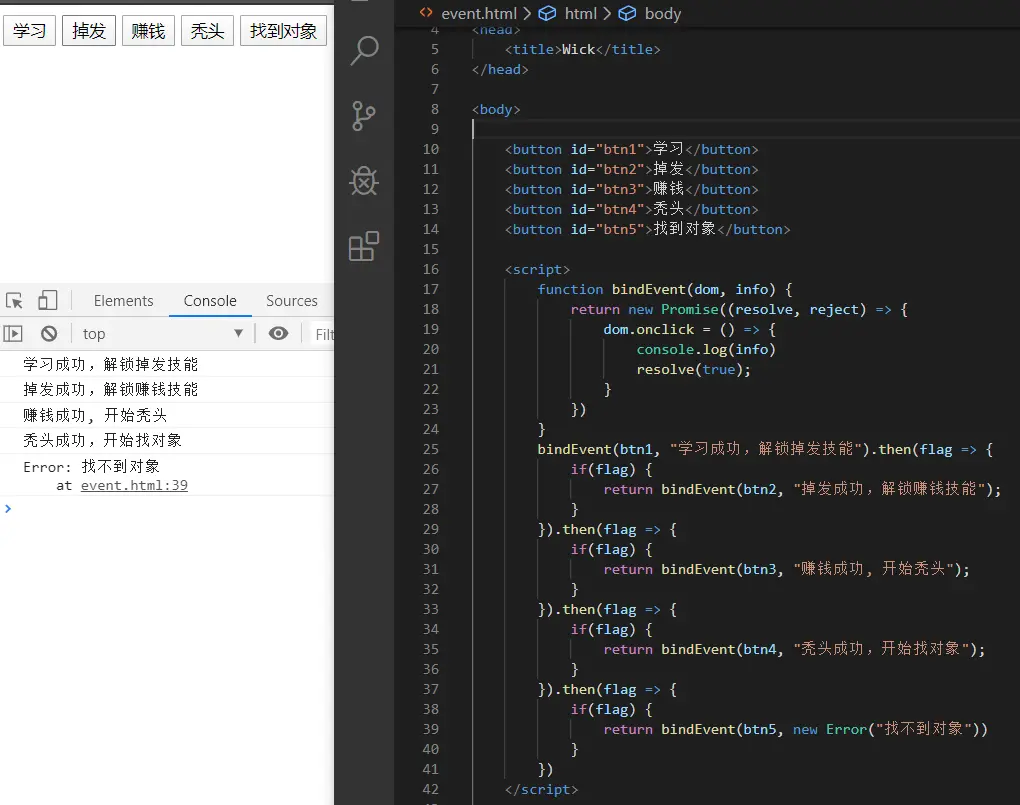The height and width of the screenshot is (805, 1020).
Task: Click the <title>Wick</title> line
Action: (582, 49)
